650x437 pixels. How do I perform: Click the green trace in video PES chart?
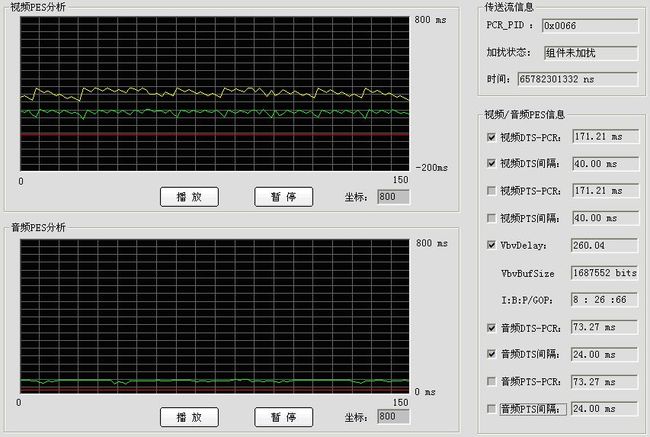coord(214,112)
